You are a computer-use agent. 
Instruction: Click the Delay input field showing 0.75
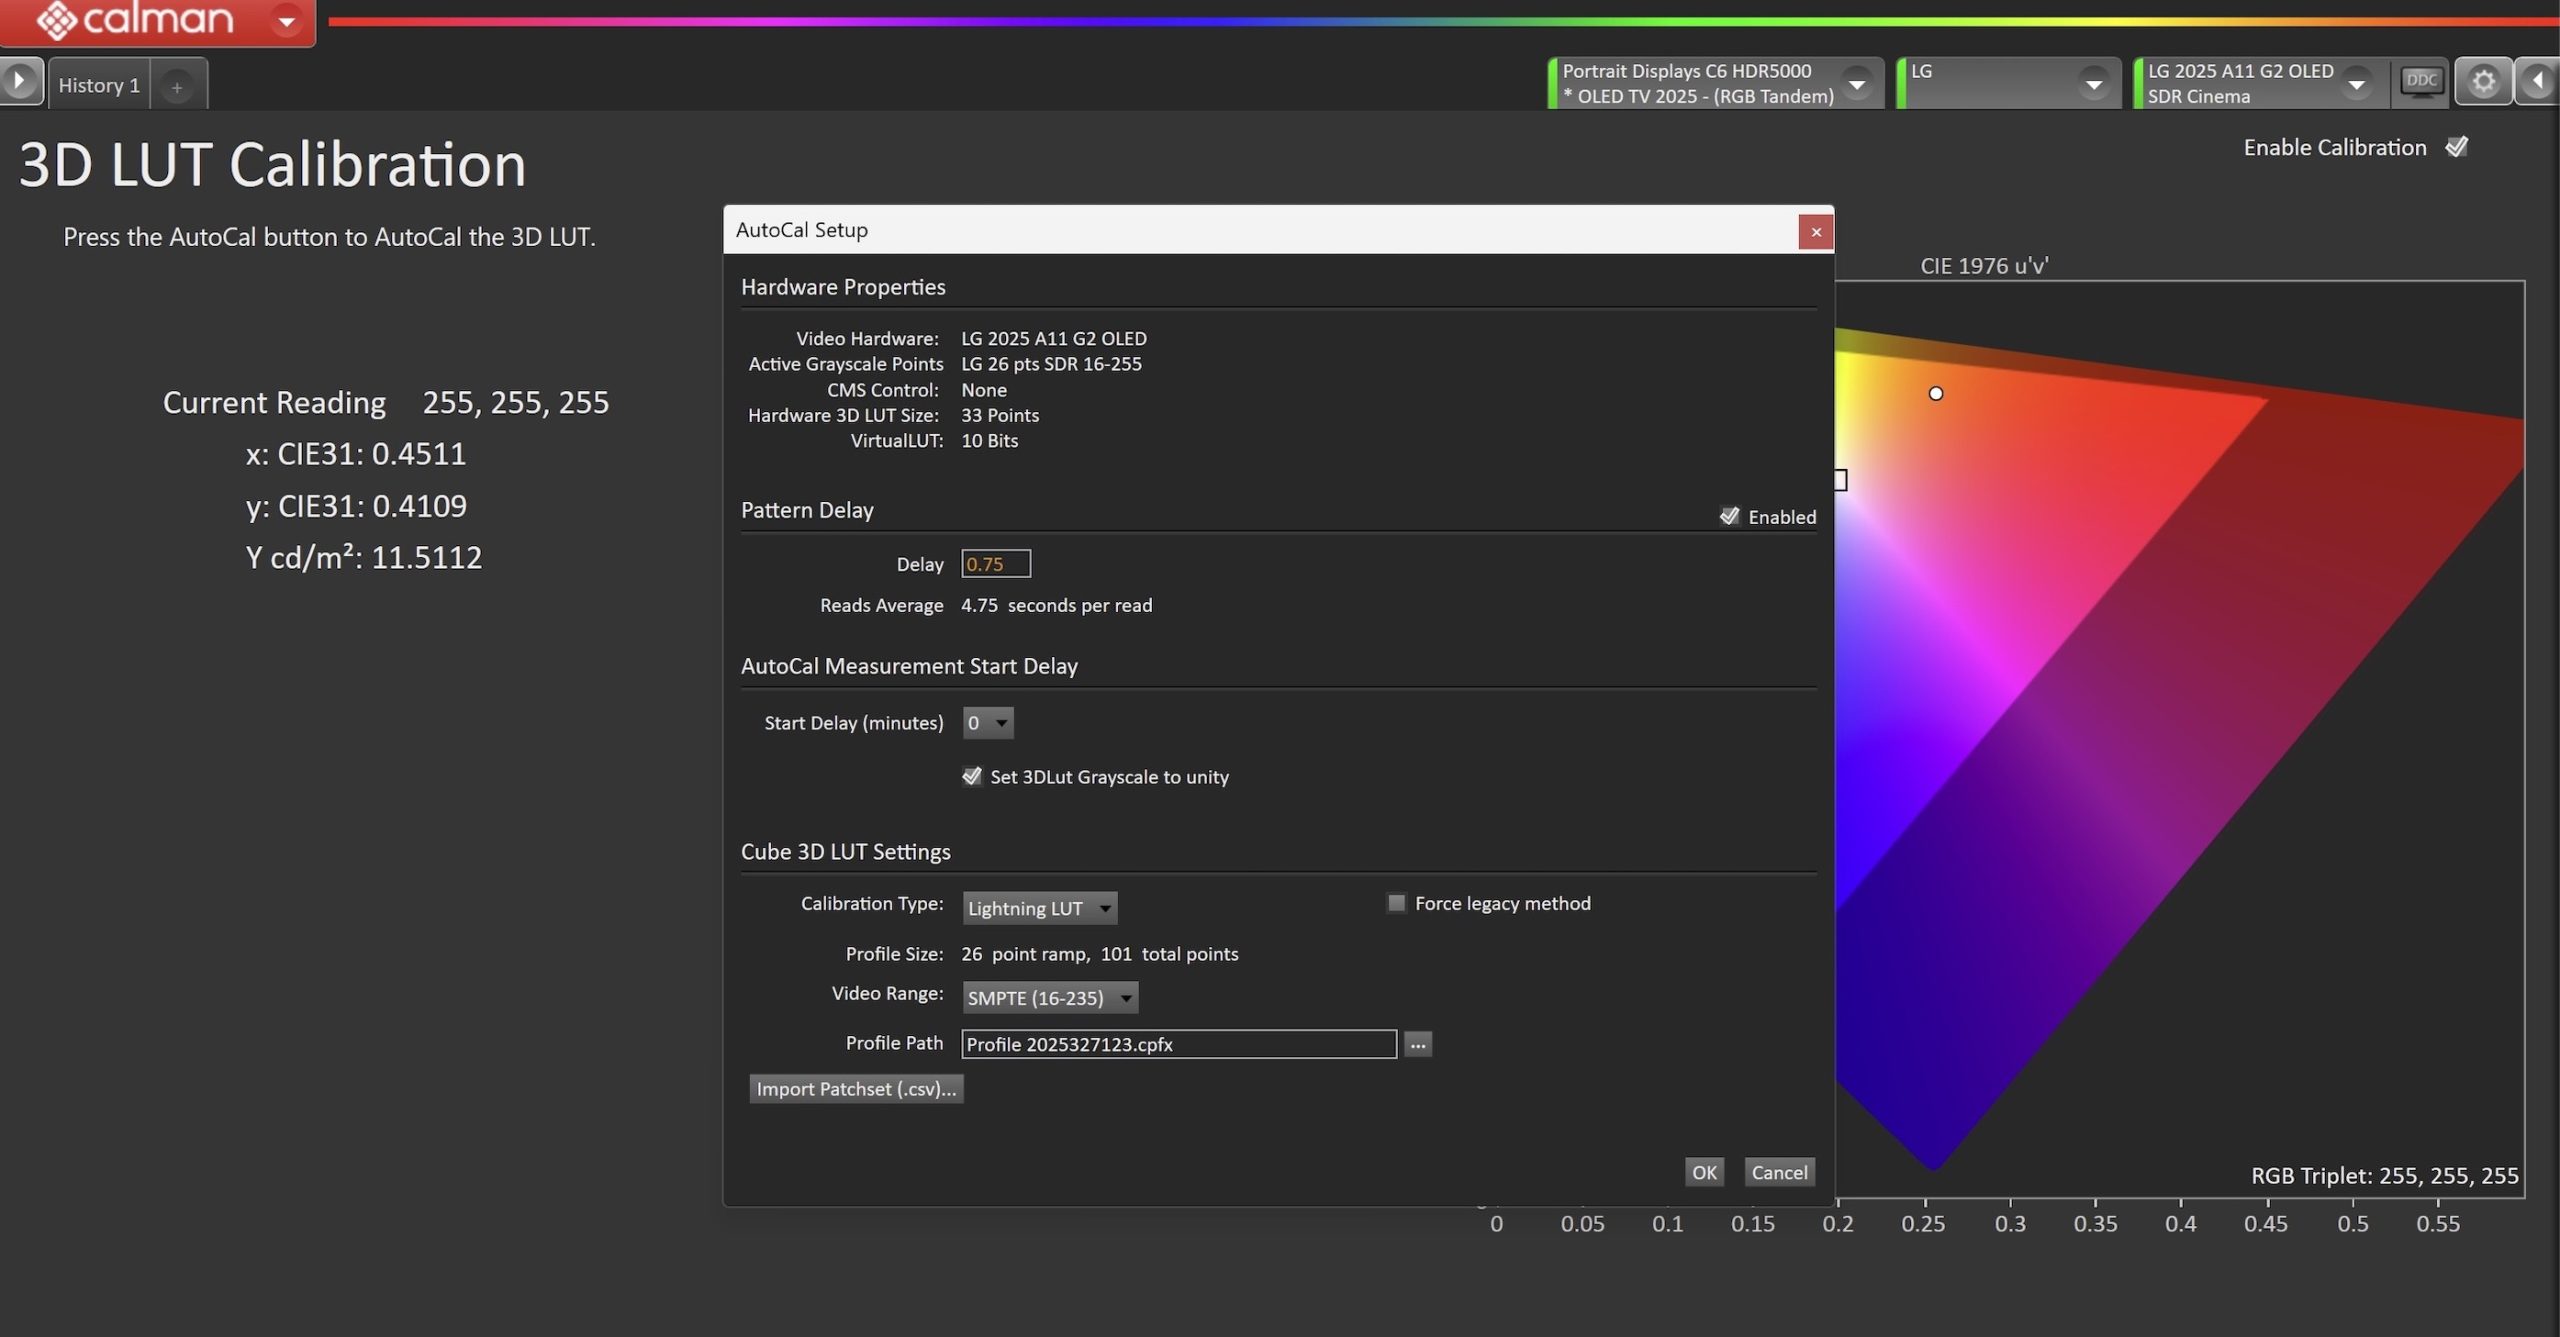coord(995,564)
